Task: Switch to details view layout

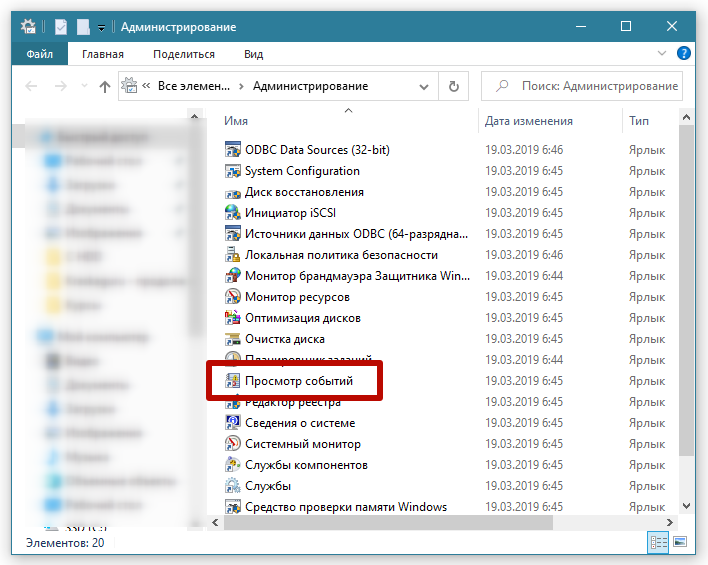Action: [659, 542]
